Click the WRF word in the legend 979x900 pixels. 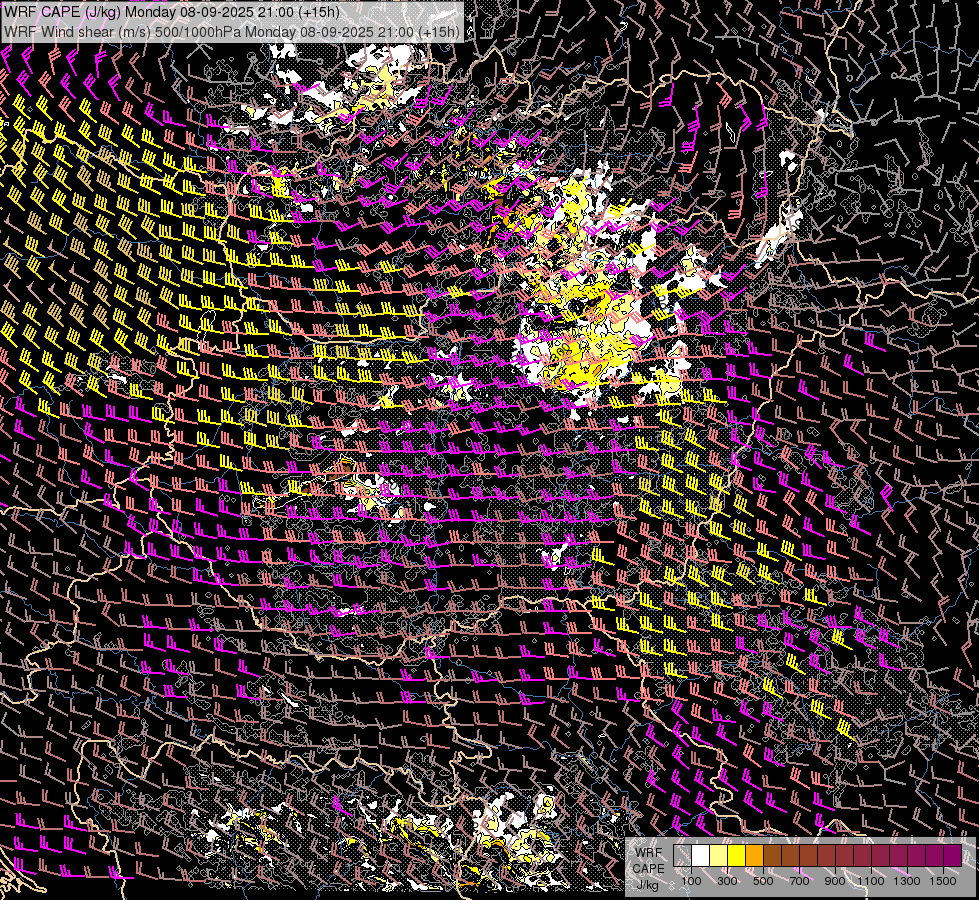(x=649, y=853)
